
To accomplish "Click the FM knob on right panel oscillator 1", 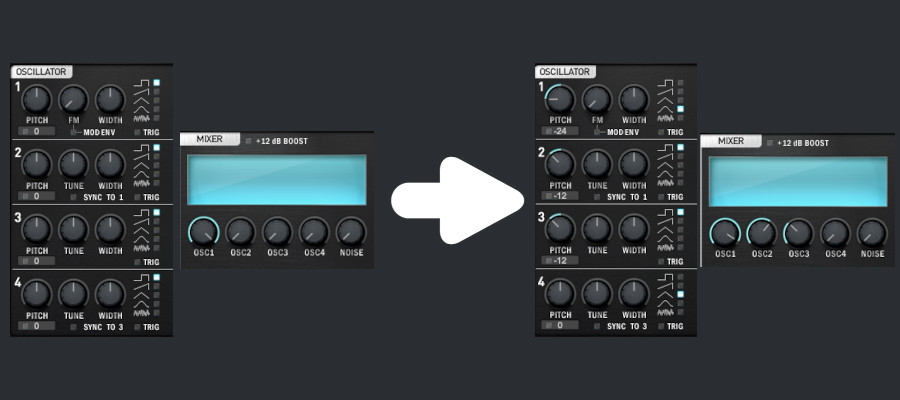I will (x=596, y=99).
